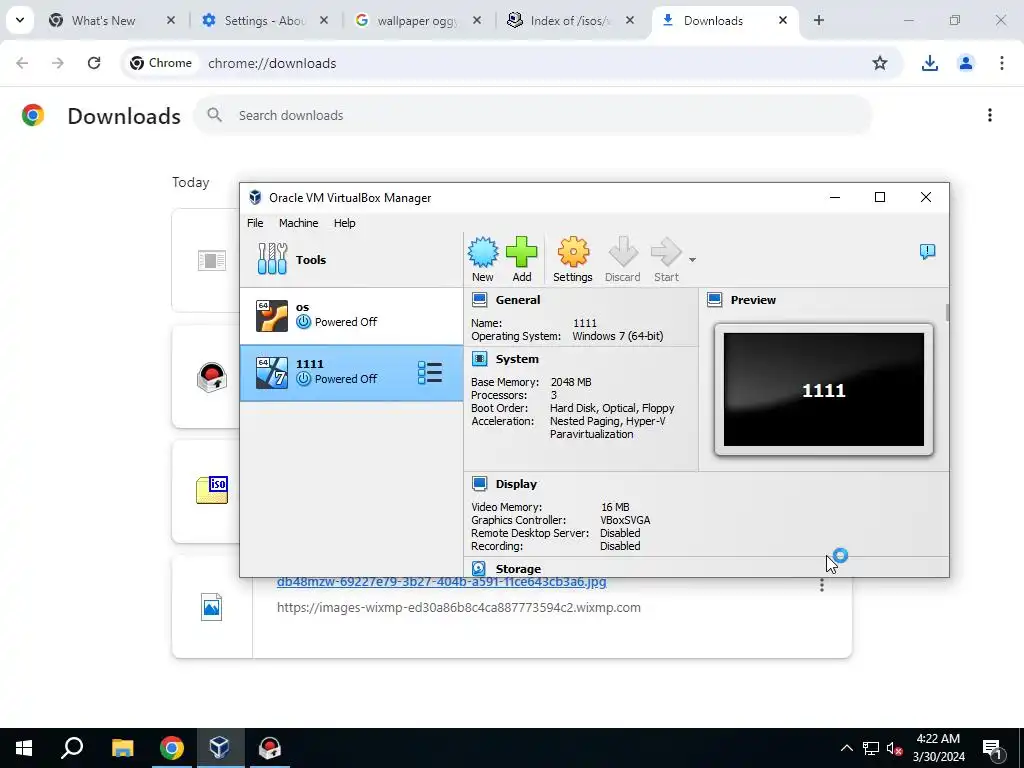1024x768 pixels.
Task: Open the Start button dropdown arrow
Action: pos(692,260)
